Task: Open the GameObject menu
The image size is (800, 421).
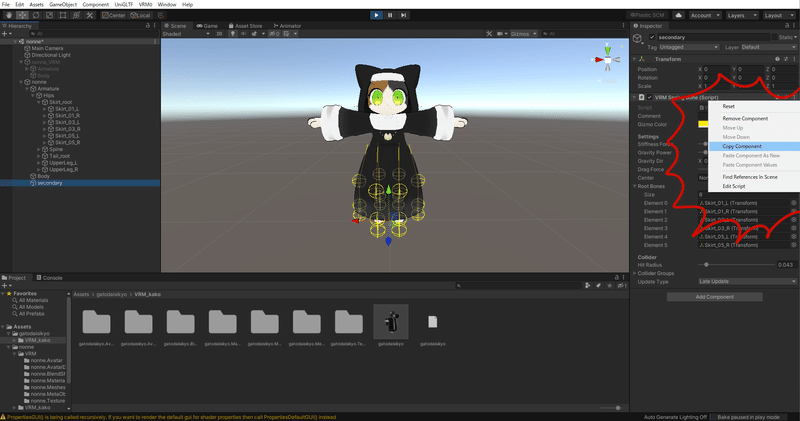Action: click(x=63, y=4)
